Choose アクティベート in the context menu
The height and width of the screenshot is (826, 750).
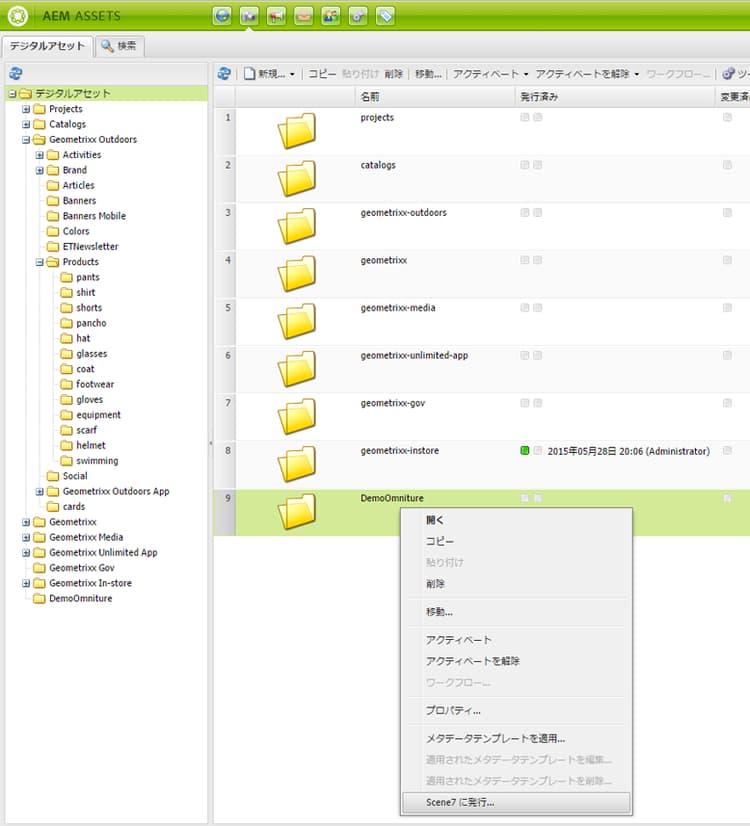517,640
